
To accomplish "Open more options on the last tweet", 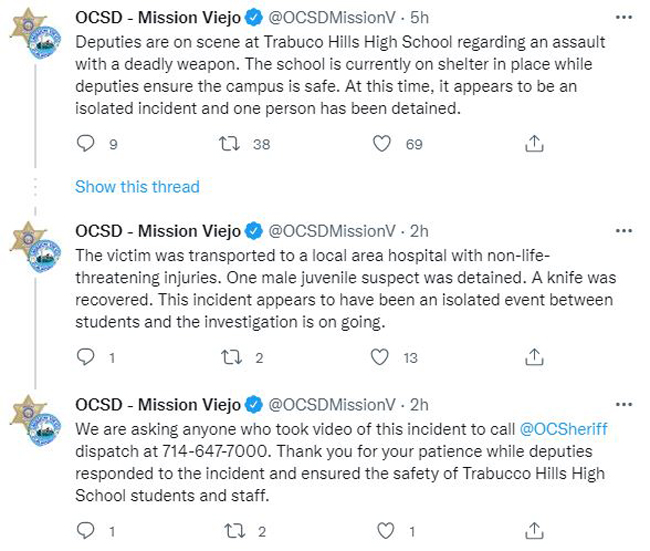I will tap(624, 404).
